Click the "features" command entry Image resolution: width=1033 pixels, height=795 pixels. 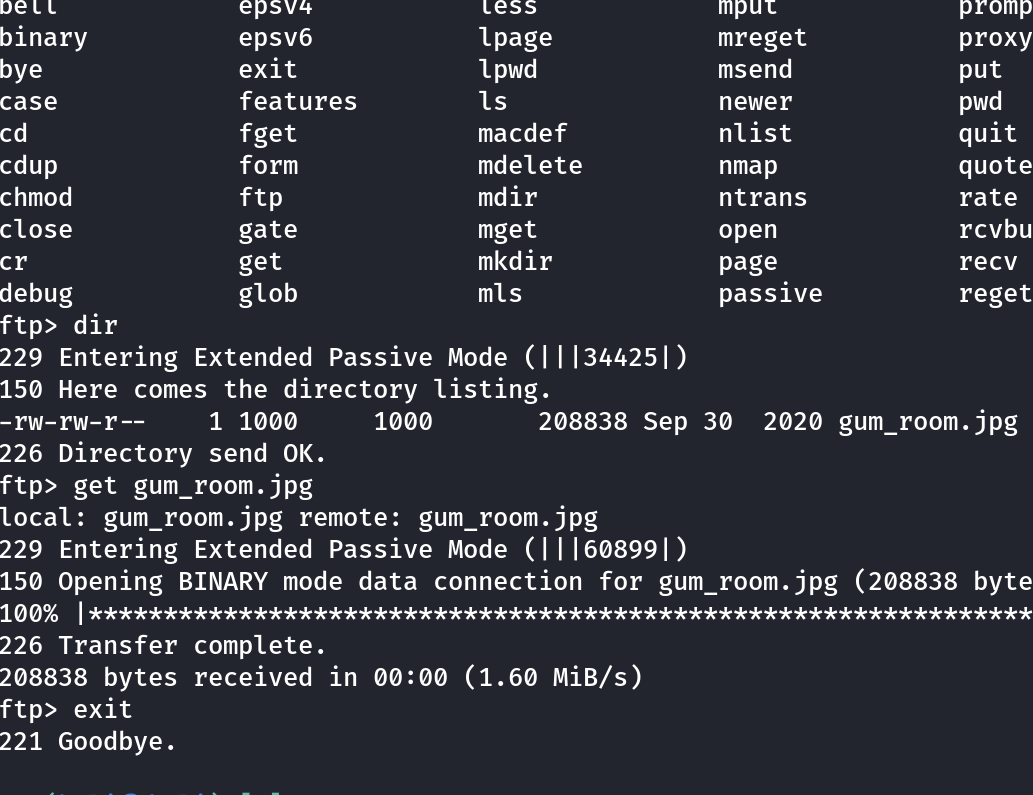pyautogui.click(x=297, y=101)
